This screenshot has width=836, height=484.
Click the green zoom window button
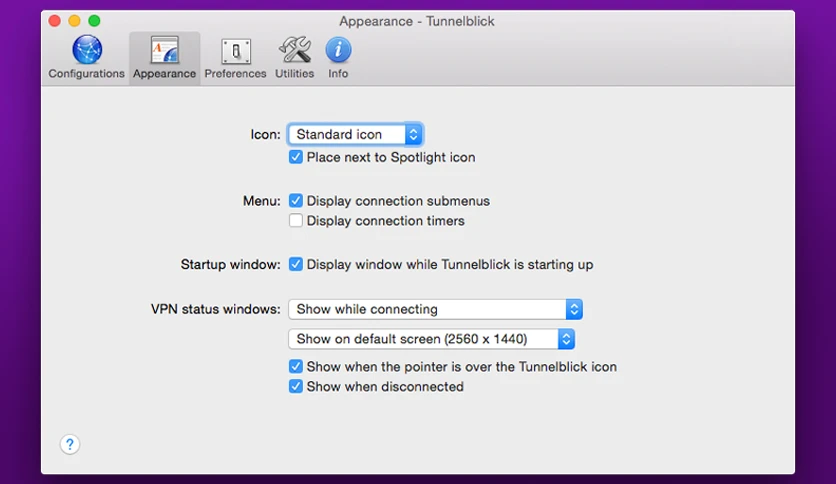pos(94,21)
